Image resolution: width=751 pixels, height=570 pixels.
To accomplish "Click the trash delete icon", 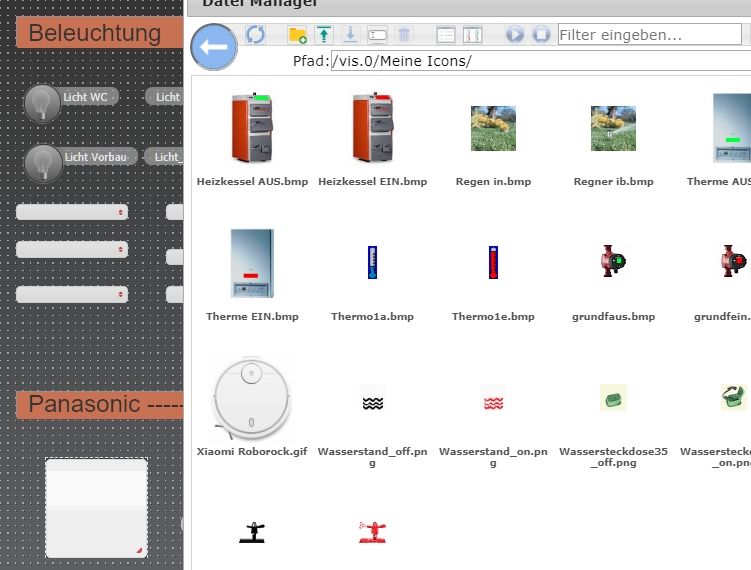I will click(404, 35).
